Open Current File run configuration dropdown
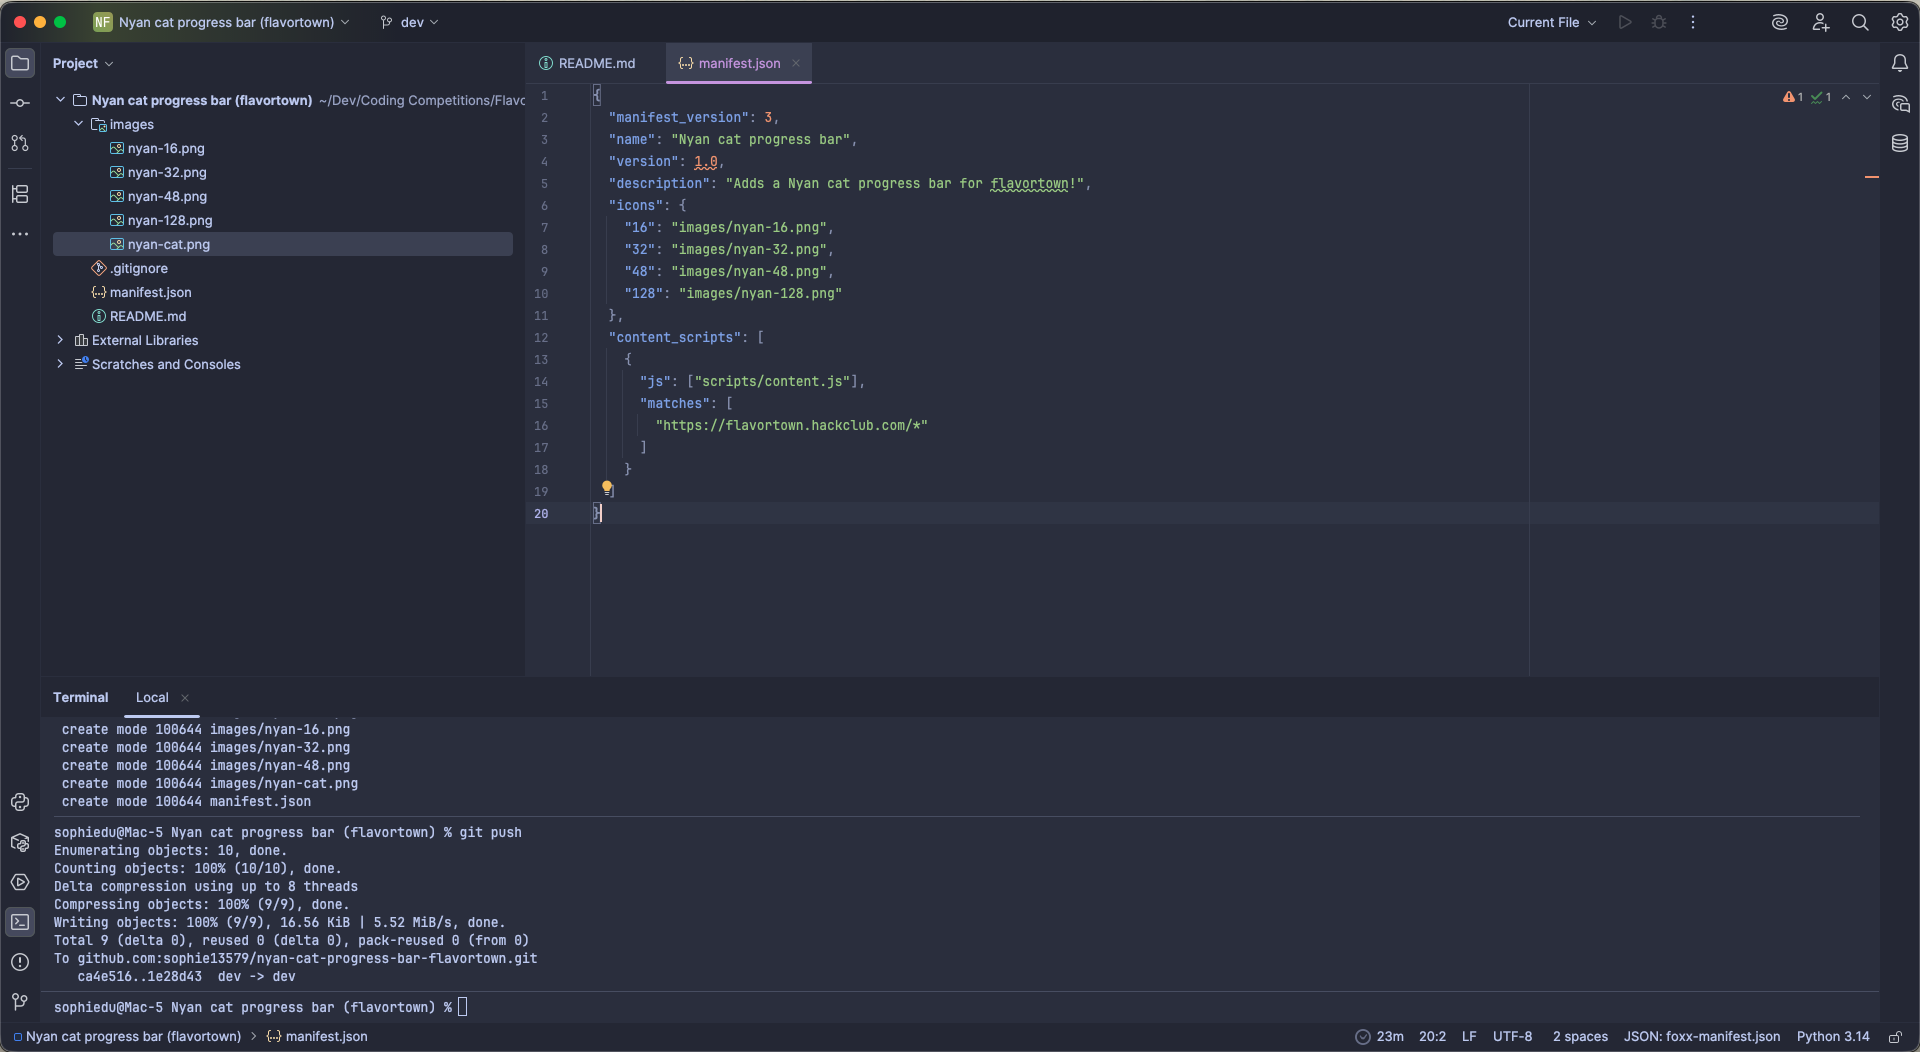The height and width of the screenshot is (1052, 1920). click(1551, 22)
